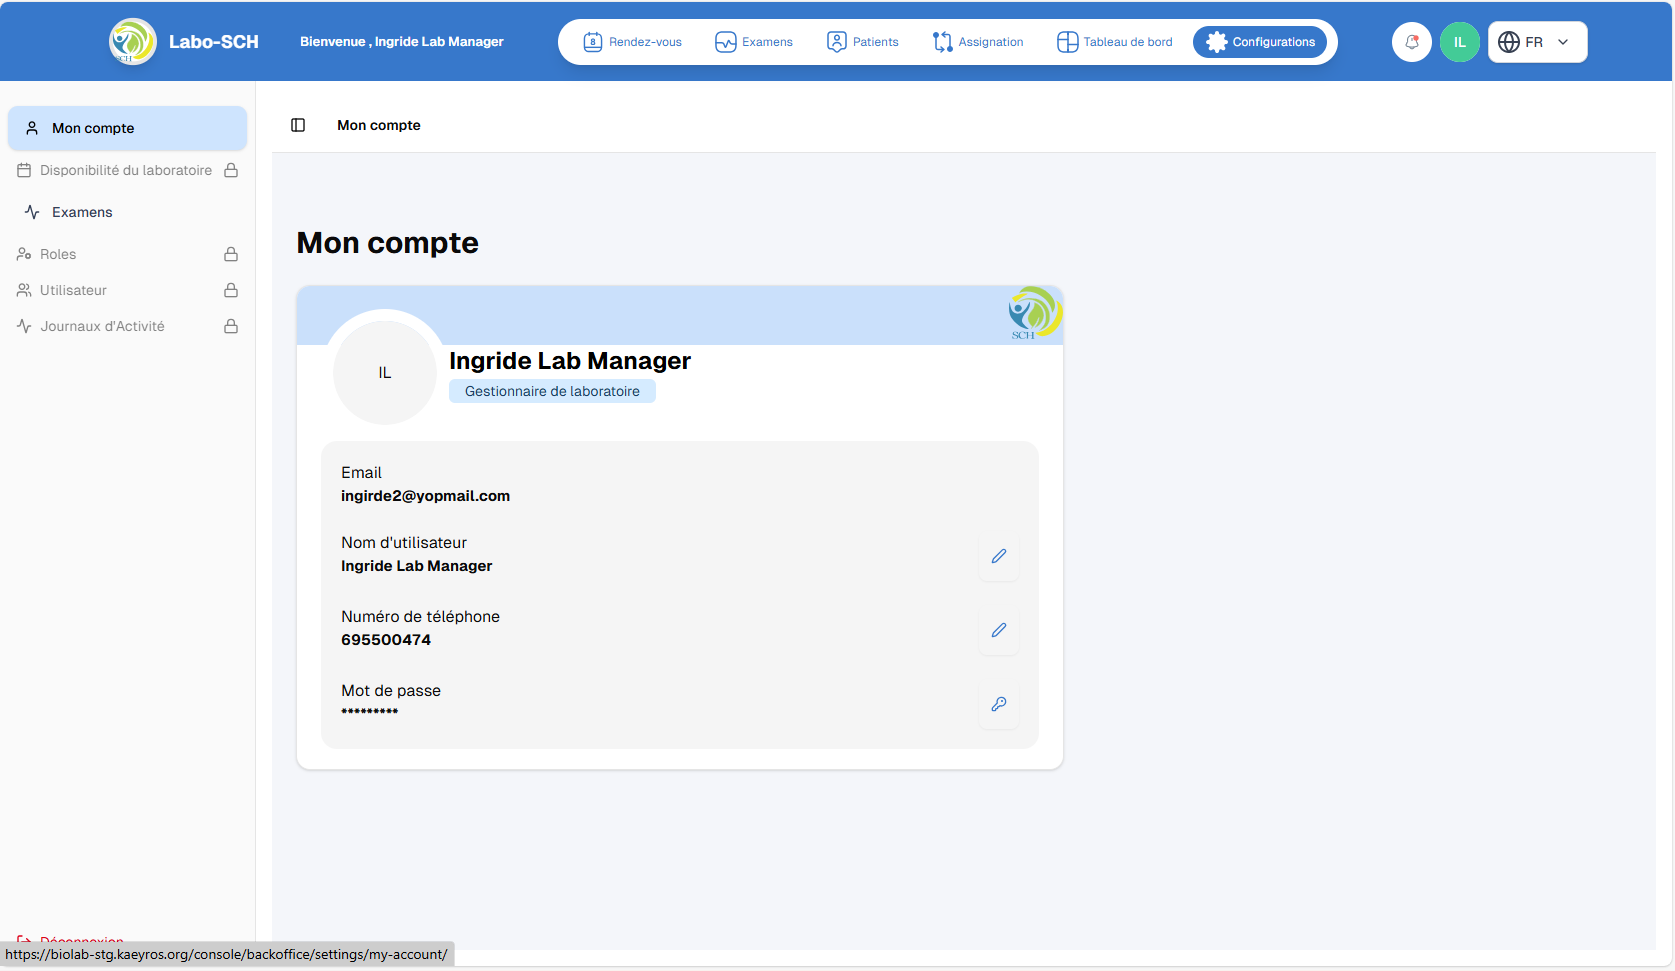This screenshot has width=1675, height=971.
Task: Click the notification bell icon
Action: 1411,42
